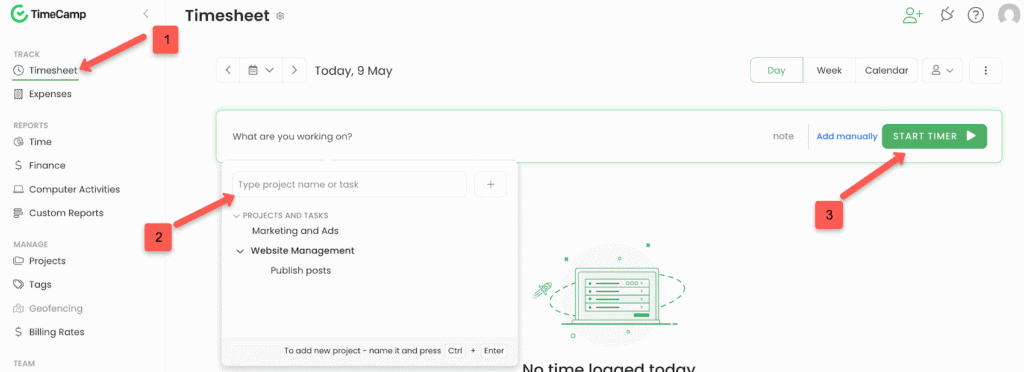Viewport: 1024px width, 372px height.
Task: Open the calendar date picker dropdown
Action: (261, 70)
